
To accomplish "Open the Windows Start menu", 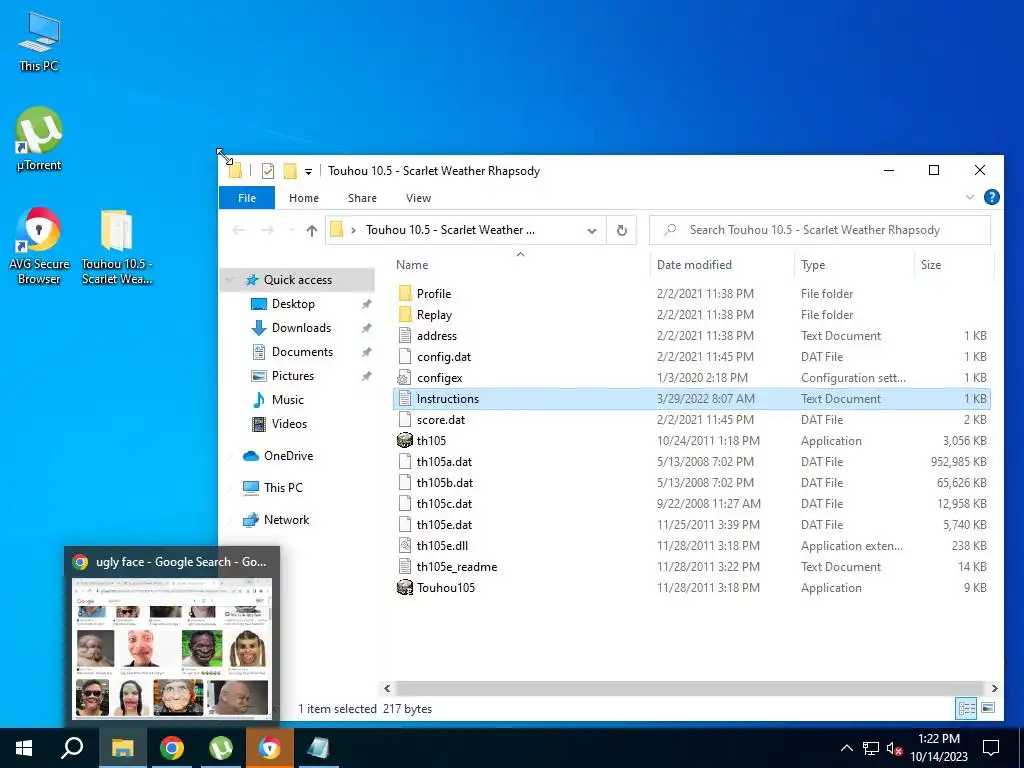I will pyautogui.click(x=24, y=748).
